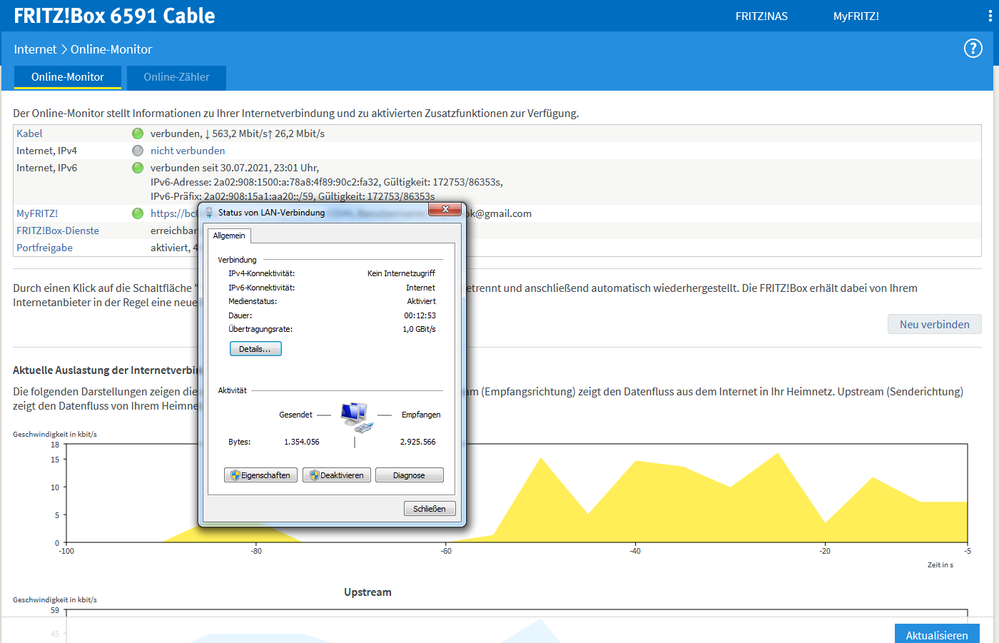Click the FRITZ!Box 6591 Cable title
The width and height of the screenshot is (999, 643).
pyautogui.click(x=115, y=16)
